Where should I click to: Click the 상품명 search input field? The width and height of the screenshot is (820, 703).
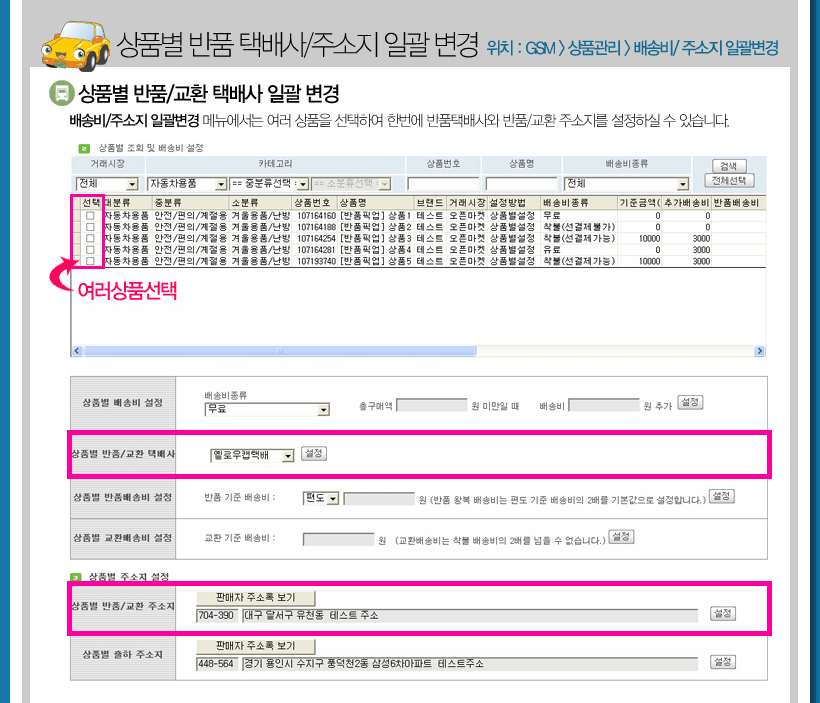(x=521, y=184)
